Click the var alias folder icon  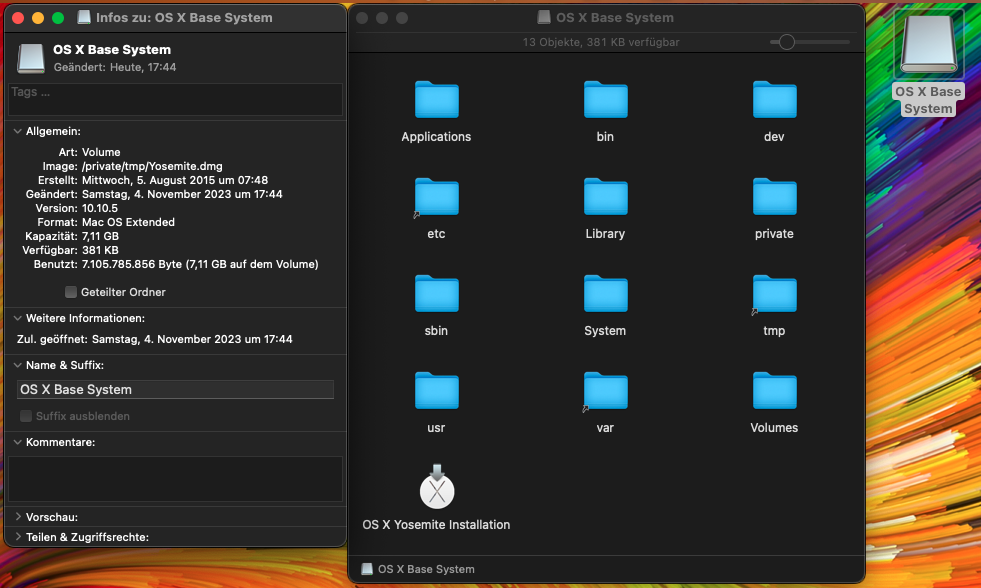[605, 391]
